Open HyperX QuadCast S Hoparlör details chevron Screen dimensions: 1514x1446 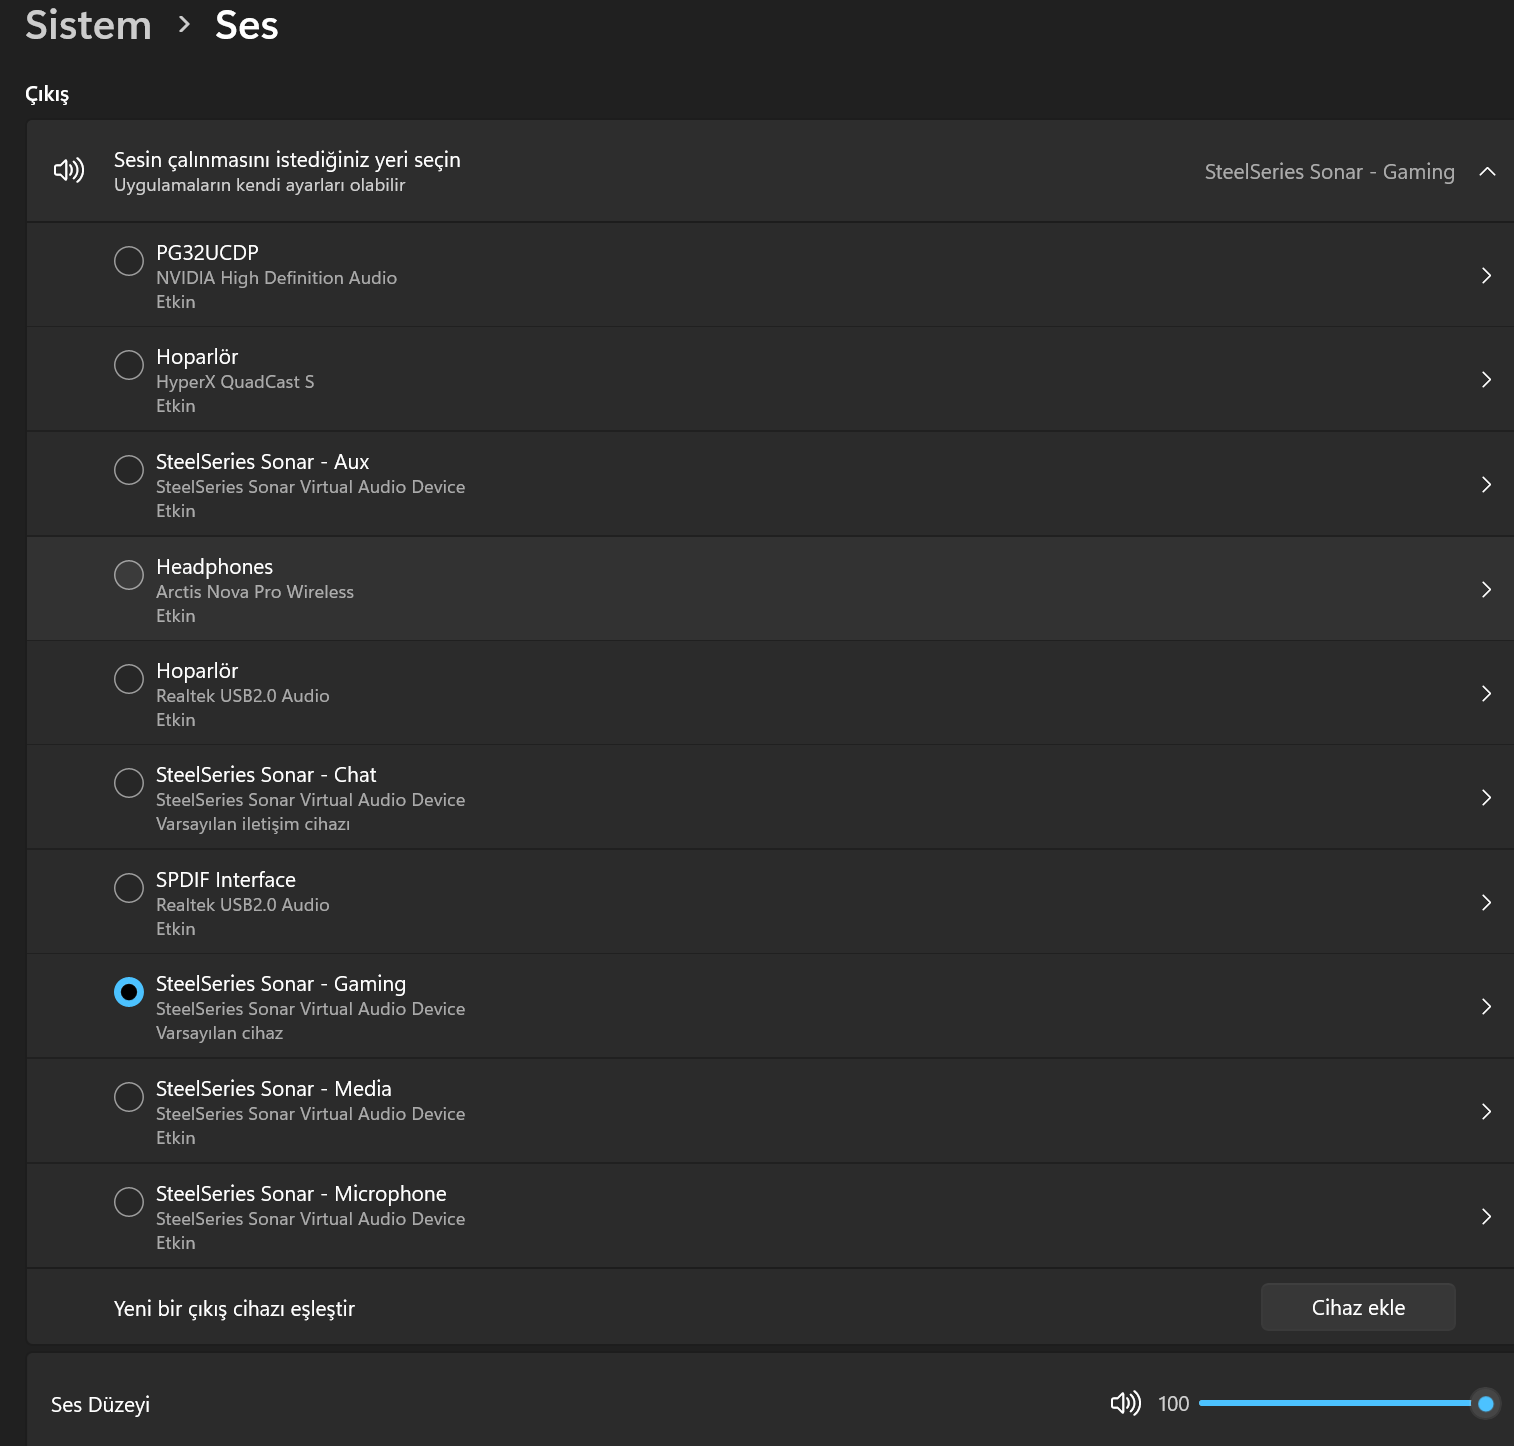(x=1486, y=380)
